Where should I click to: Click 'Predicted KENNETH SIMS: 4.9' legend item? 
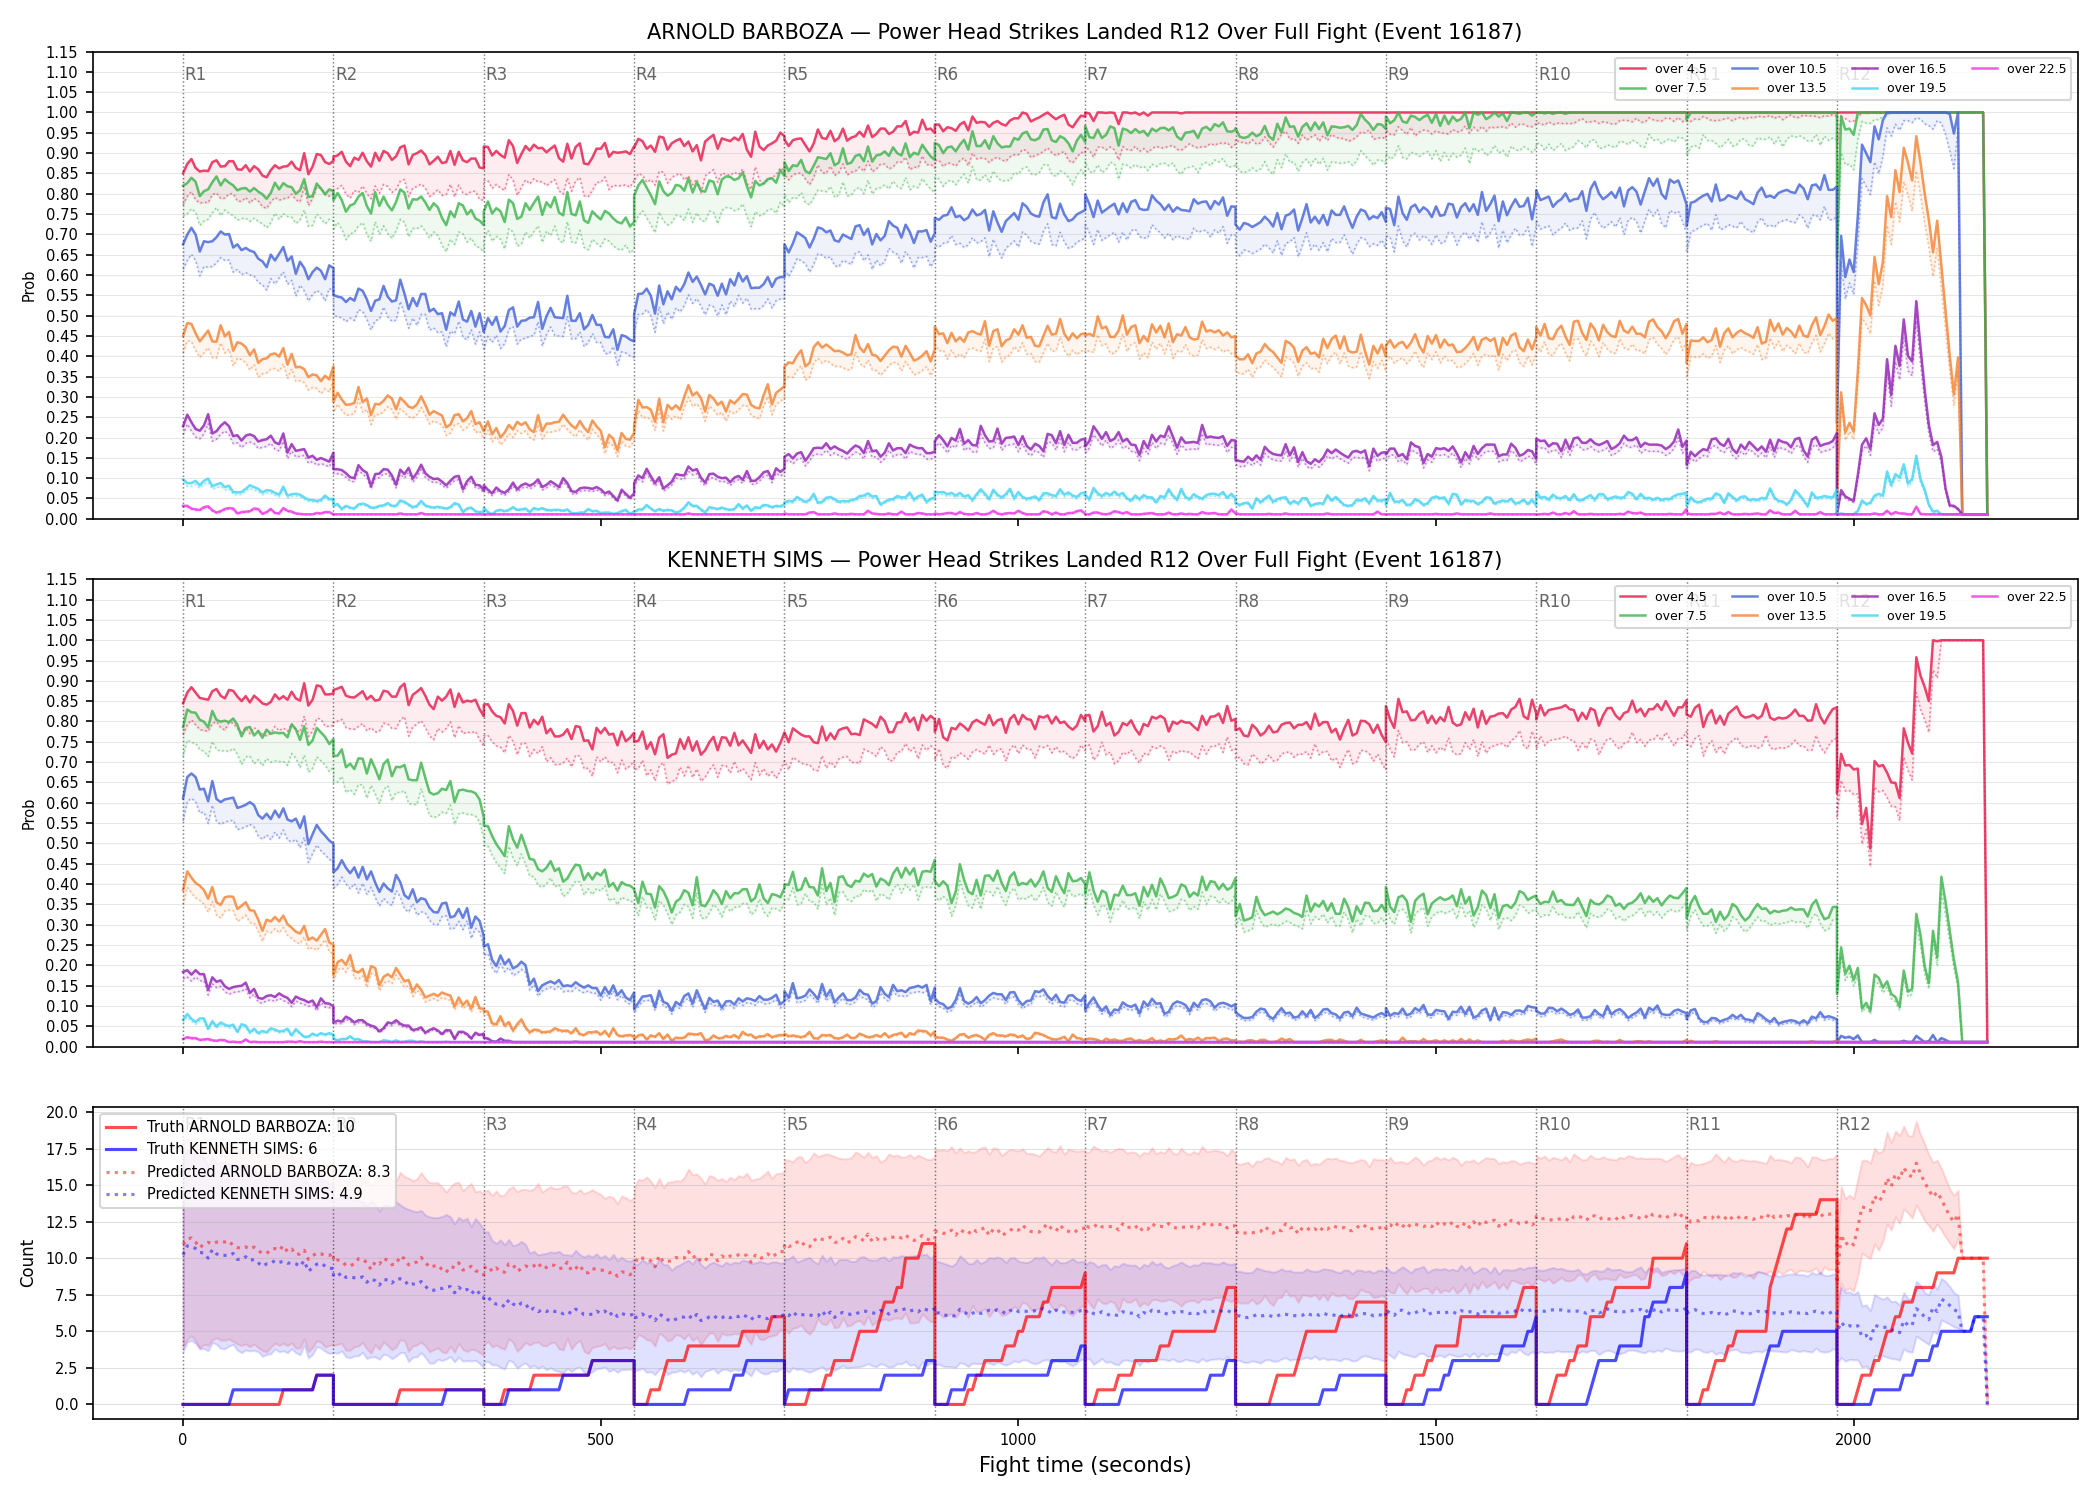[234, 1193]
